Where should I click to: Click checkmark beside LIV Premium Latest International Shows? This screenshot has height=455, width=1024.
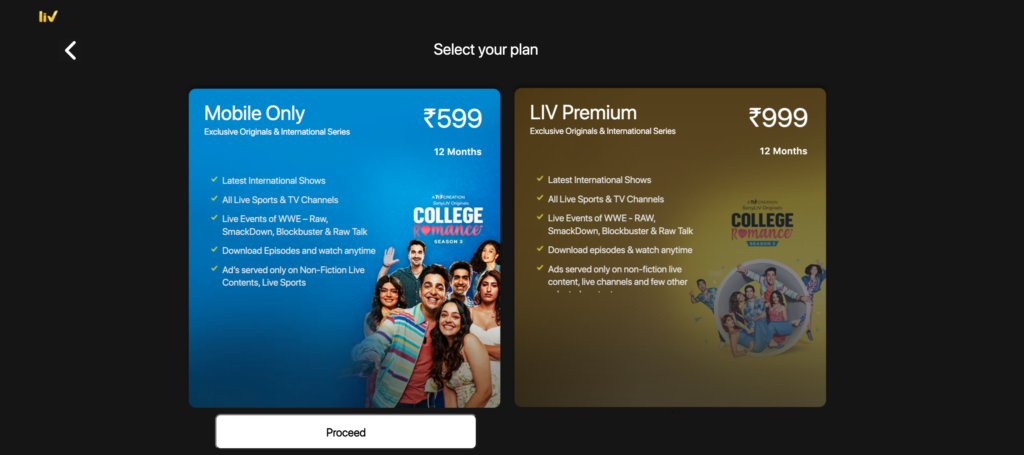click(540, 179)
